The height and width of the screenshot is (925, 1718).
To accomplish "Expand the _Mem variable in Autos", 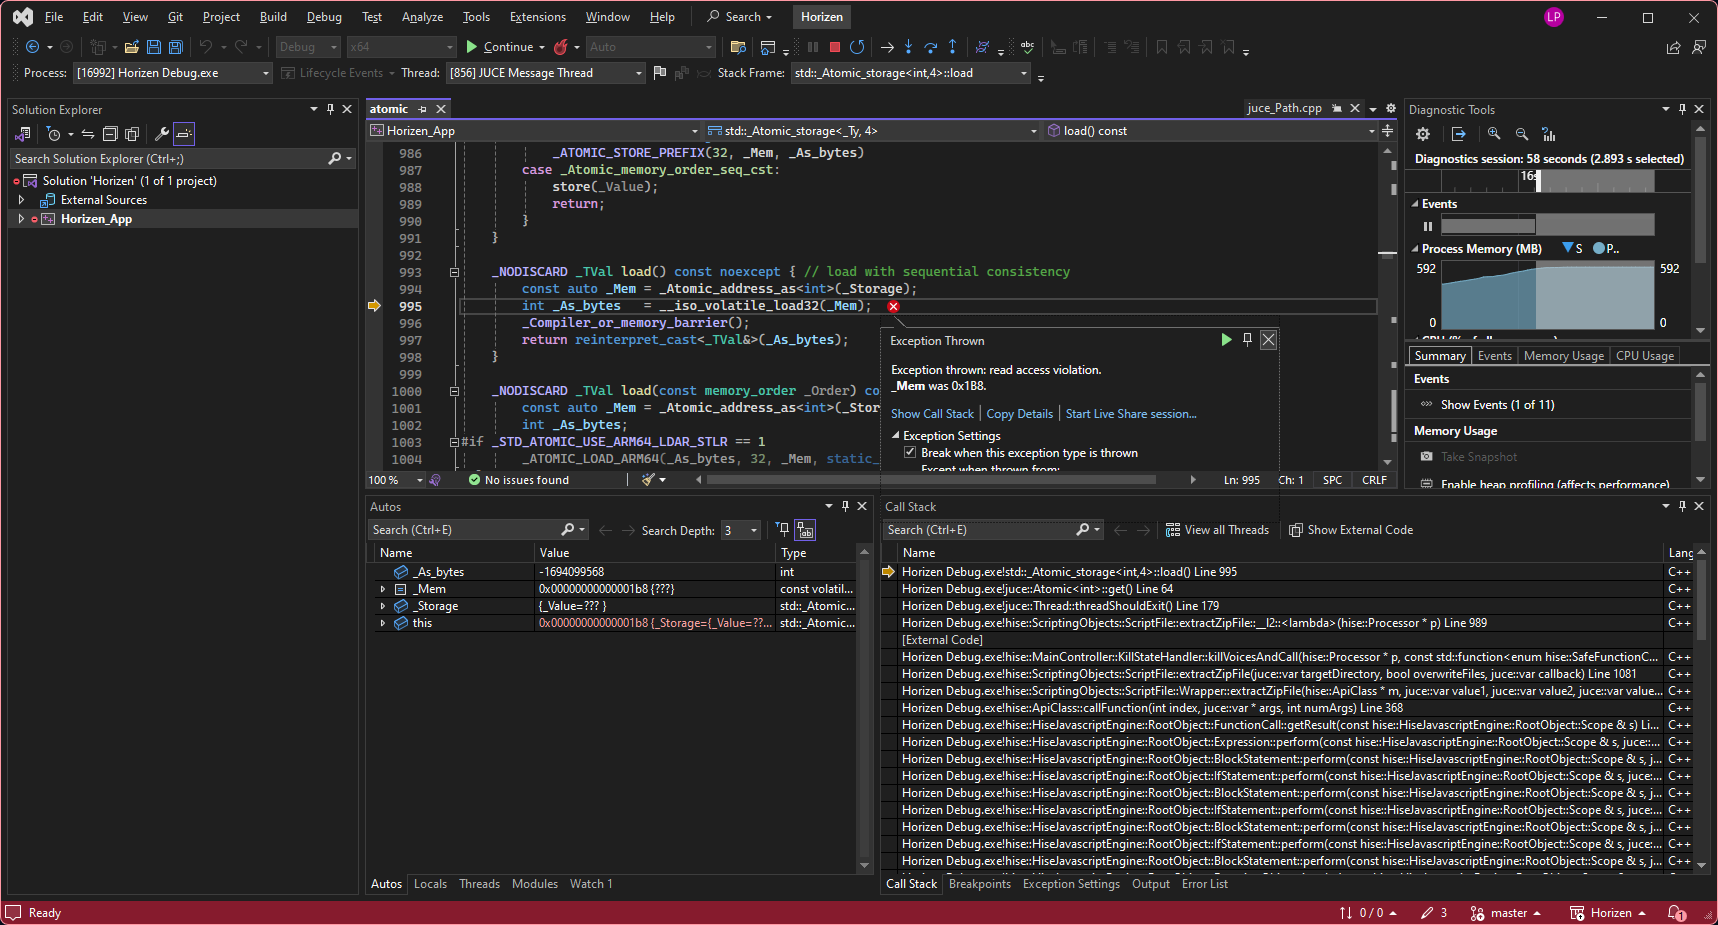I will (x=383, y=590).
